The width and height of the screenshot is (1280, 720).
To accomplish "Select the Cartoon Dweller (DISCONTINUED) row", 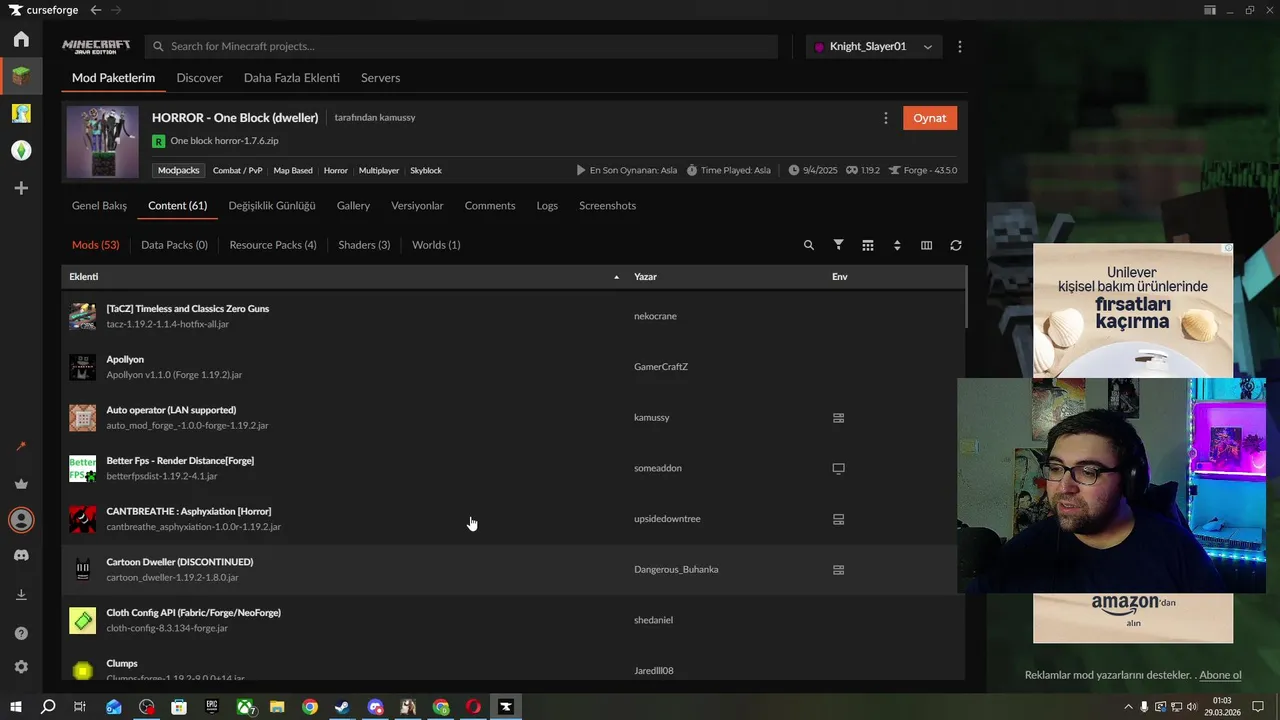I will (x=514, y=570).
